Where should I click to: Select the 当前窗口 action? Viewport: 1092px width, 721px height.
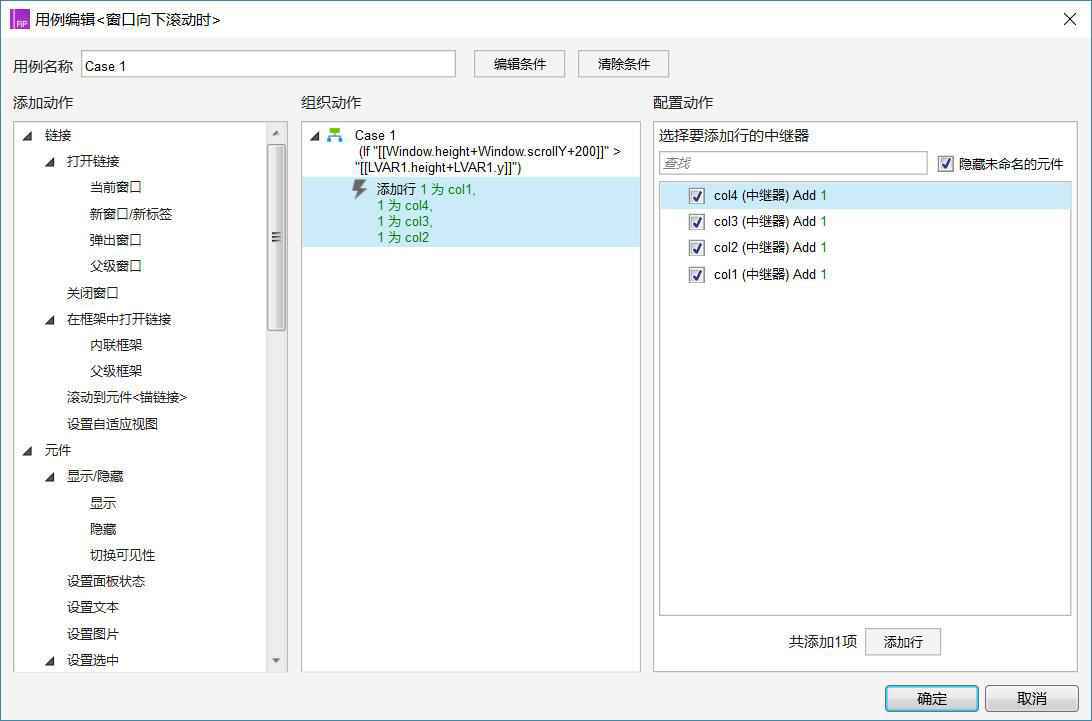[116, 187]
